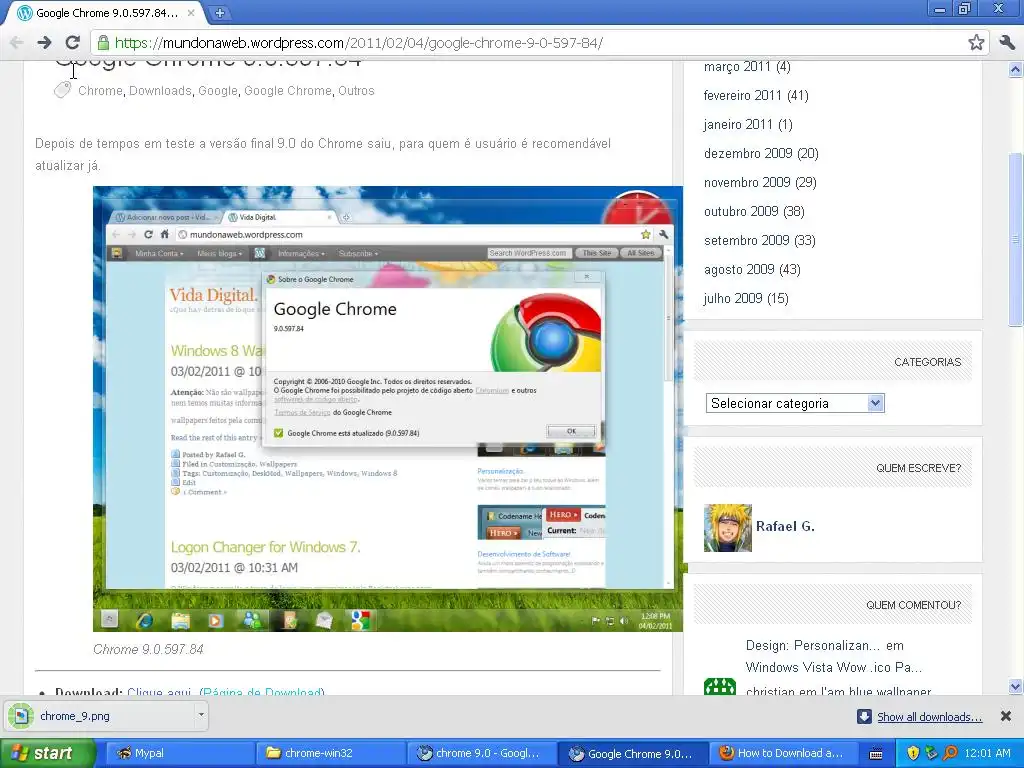Open a new tab with the plus button

click(220, 12)
